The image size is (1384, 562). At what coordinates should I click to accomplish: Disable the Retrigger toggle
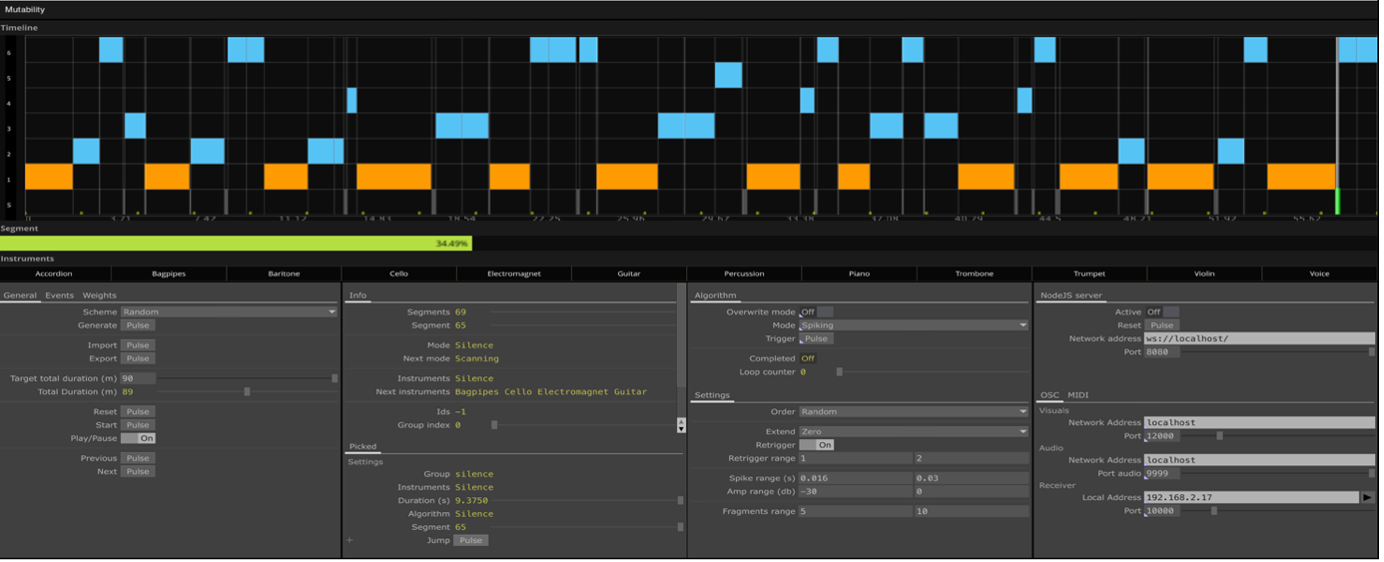[816, 445]
